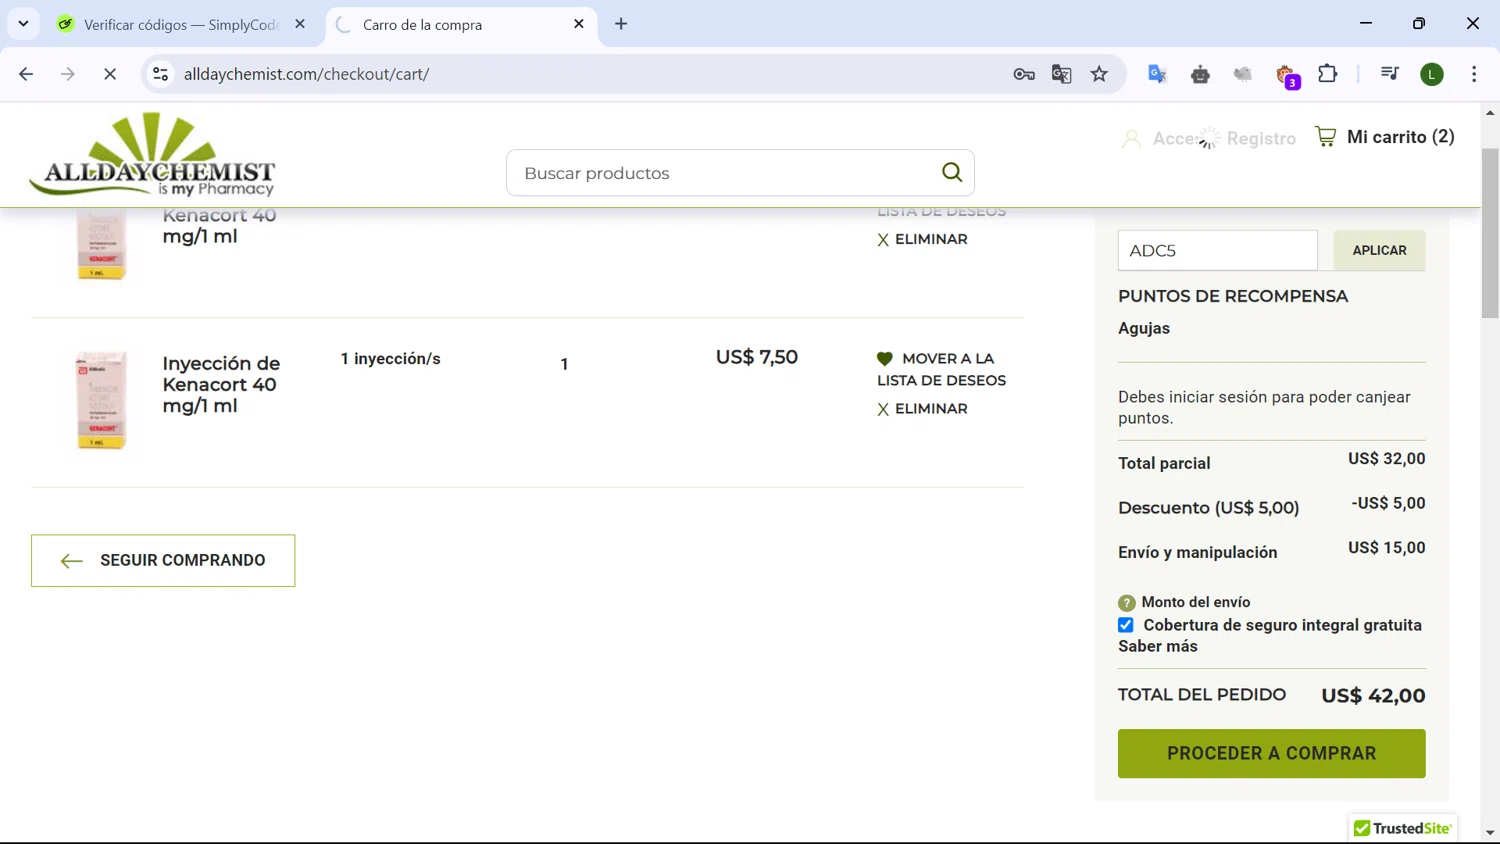Close the Carro de la compra tab
1500x844 pixels.
[579, 24]
